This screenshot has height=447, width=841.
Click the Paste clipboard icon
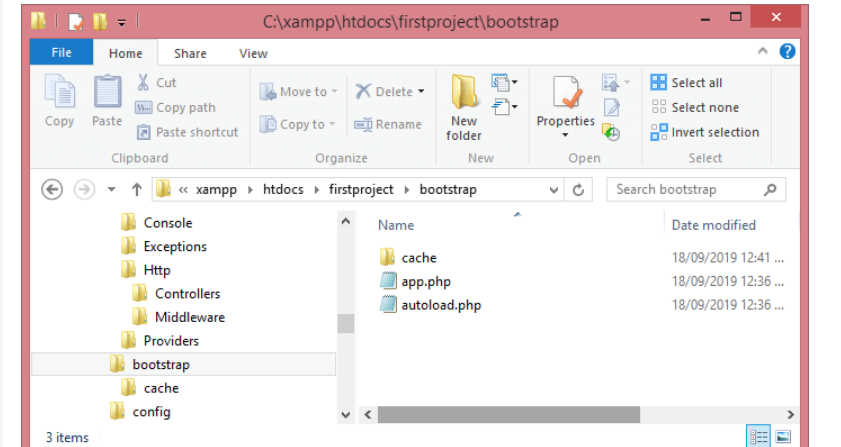tap(107, 94)
